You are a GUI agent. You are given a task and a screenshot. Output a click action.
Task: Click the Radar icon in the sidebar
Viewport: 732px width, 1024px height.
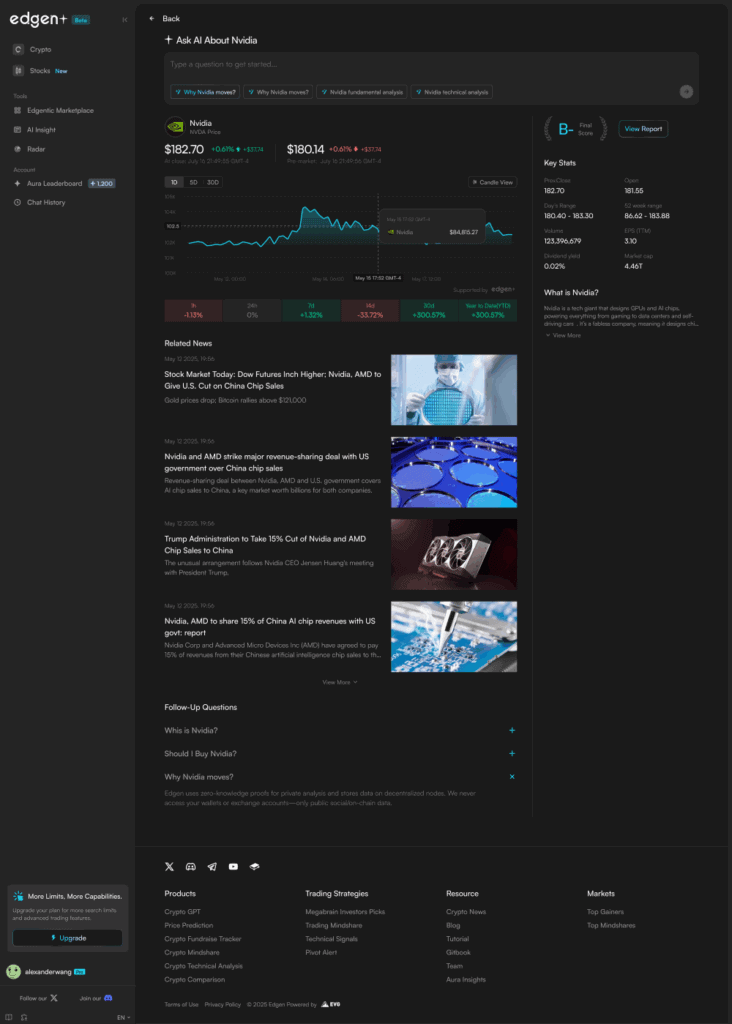click(x=18, y=149)
